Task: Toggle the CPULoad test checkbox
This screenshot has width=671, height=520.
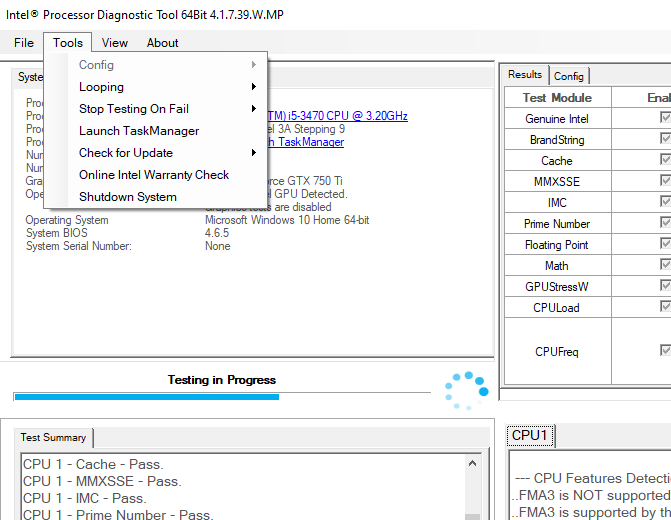Action: pyautogui.click(x=665, y=306)
